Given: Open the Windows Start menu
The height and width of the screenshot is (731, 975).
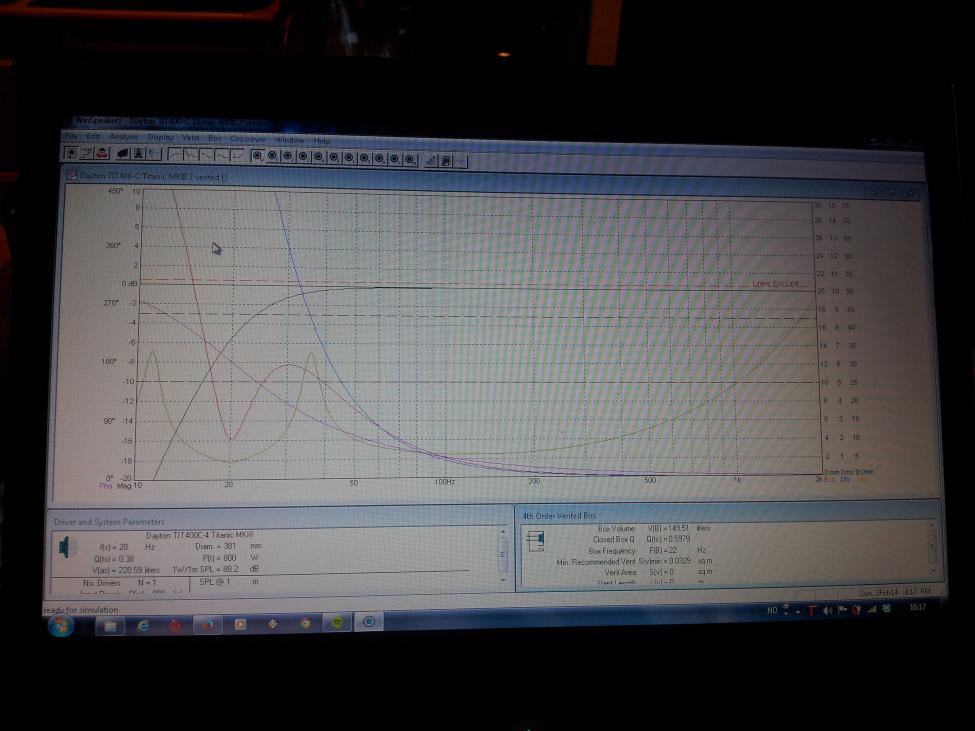Looking at the screenshot, I should click(x=62, y=626).
